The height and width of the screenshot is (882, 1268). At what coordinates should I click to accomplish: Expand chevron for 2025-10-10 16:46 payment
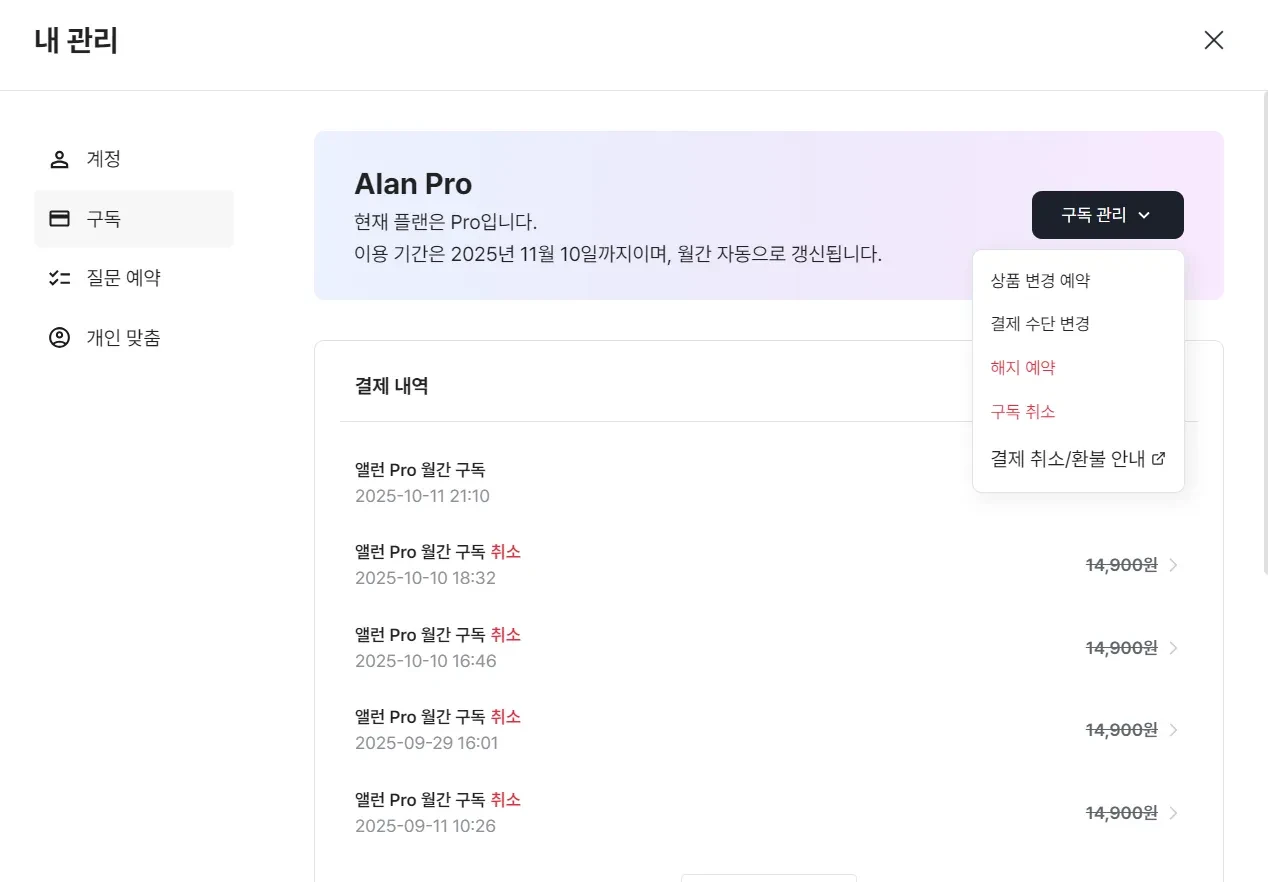pos(1174,648)
